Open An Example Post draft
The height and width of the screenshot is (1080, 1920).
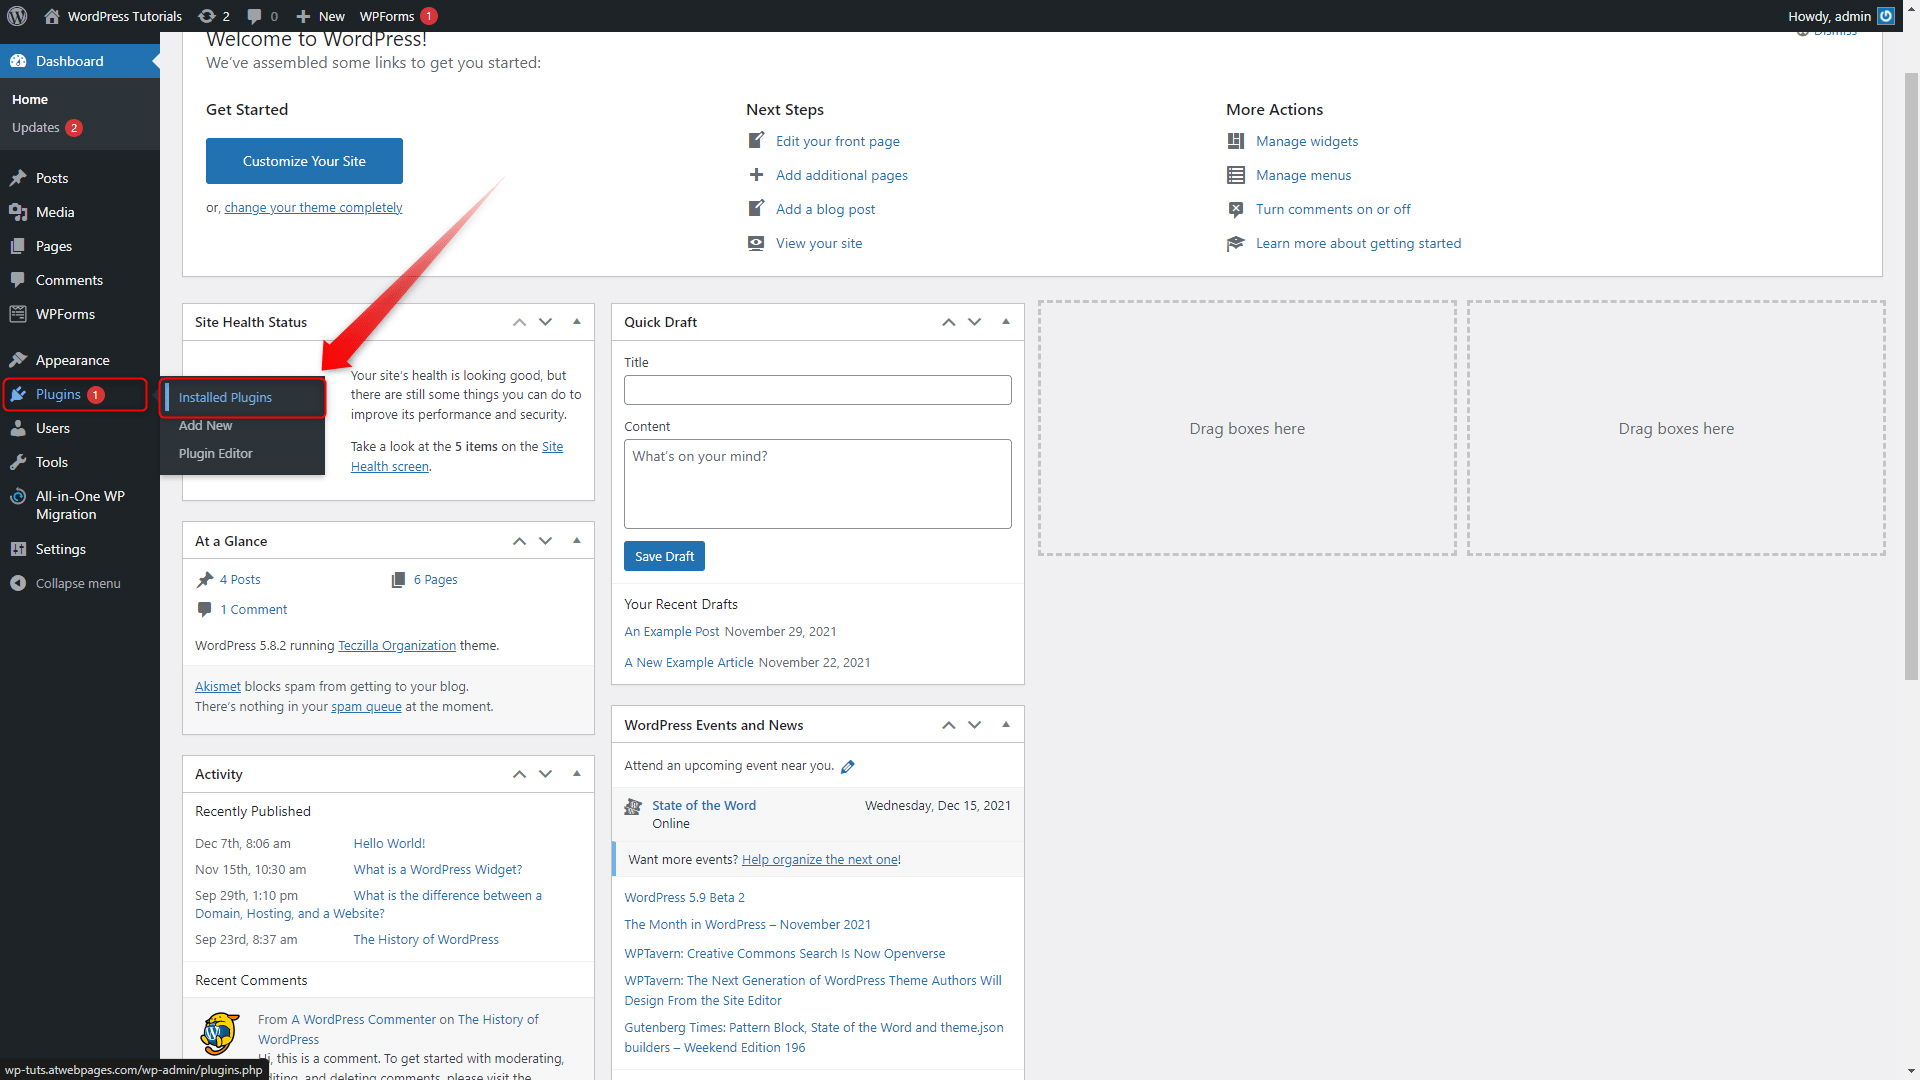click(x=672, y=631)
